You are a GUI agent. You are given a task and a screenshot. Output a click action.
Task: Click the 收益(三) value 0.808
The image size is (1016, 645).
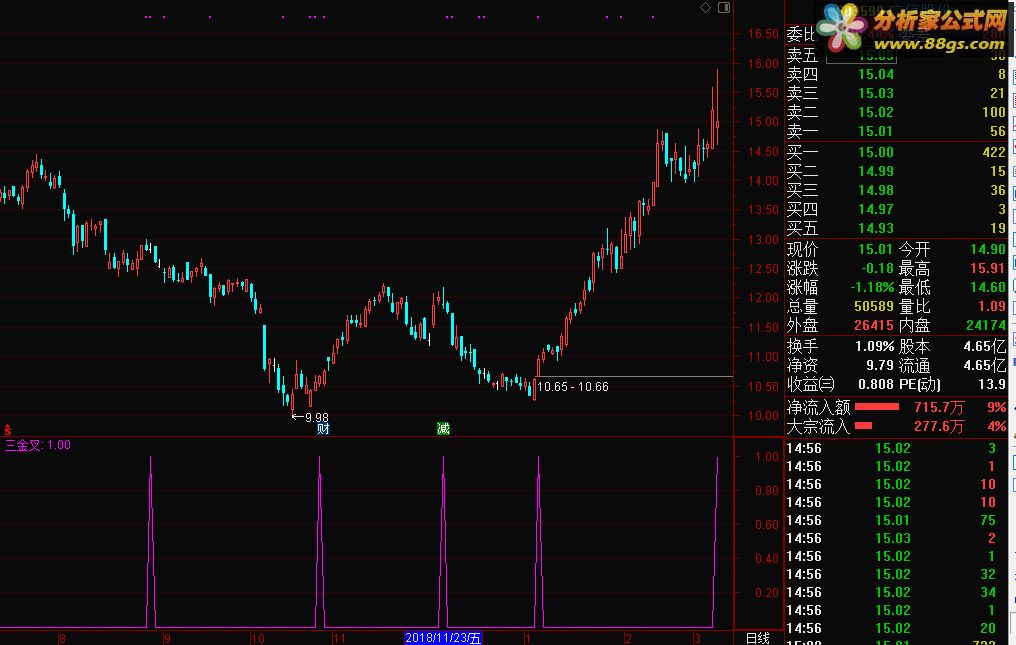pos(876,384)
